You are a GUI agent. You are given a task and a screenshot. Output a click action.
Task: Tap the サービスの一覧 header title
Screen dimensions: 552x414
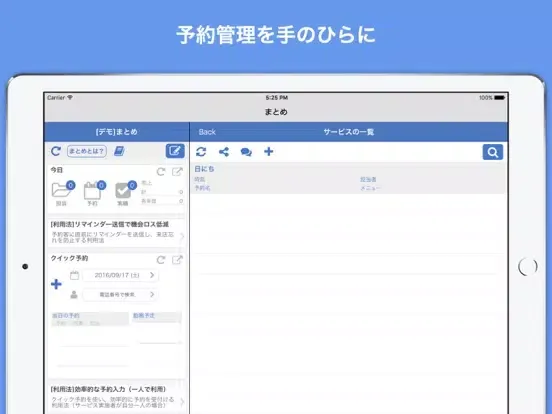[x=349, y=132]
